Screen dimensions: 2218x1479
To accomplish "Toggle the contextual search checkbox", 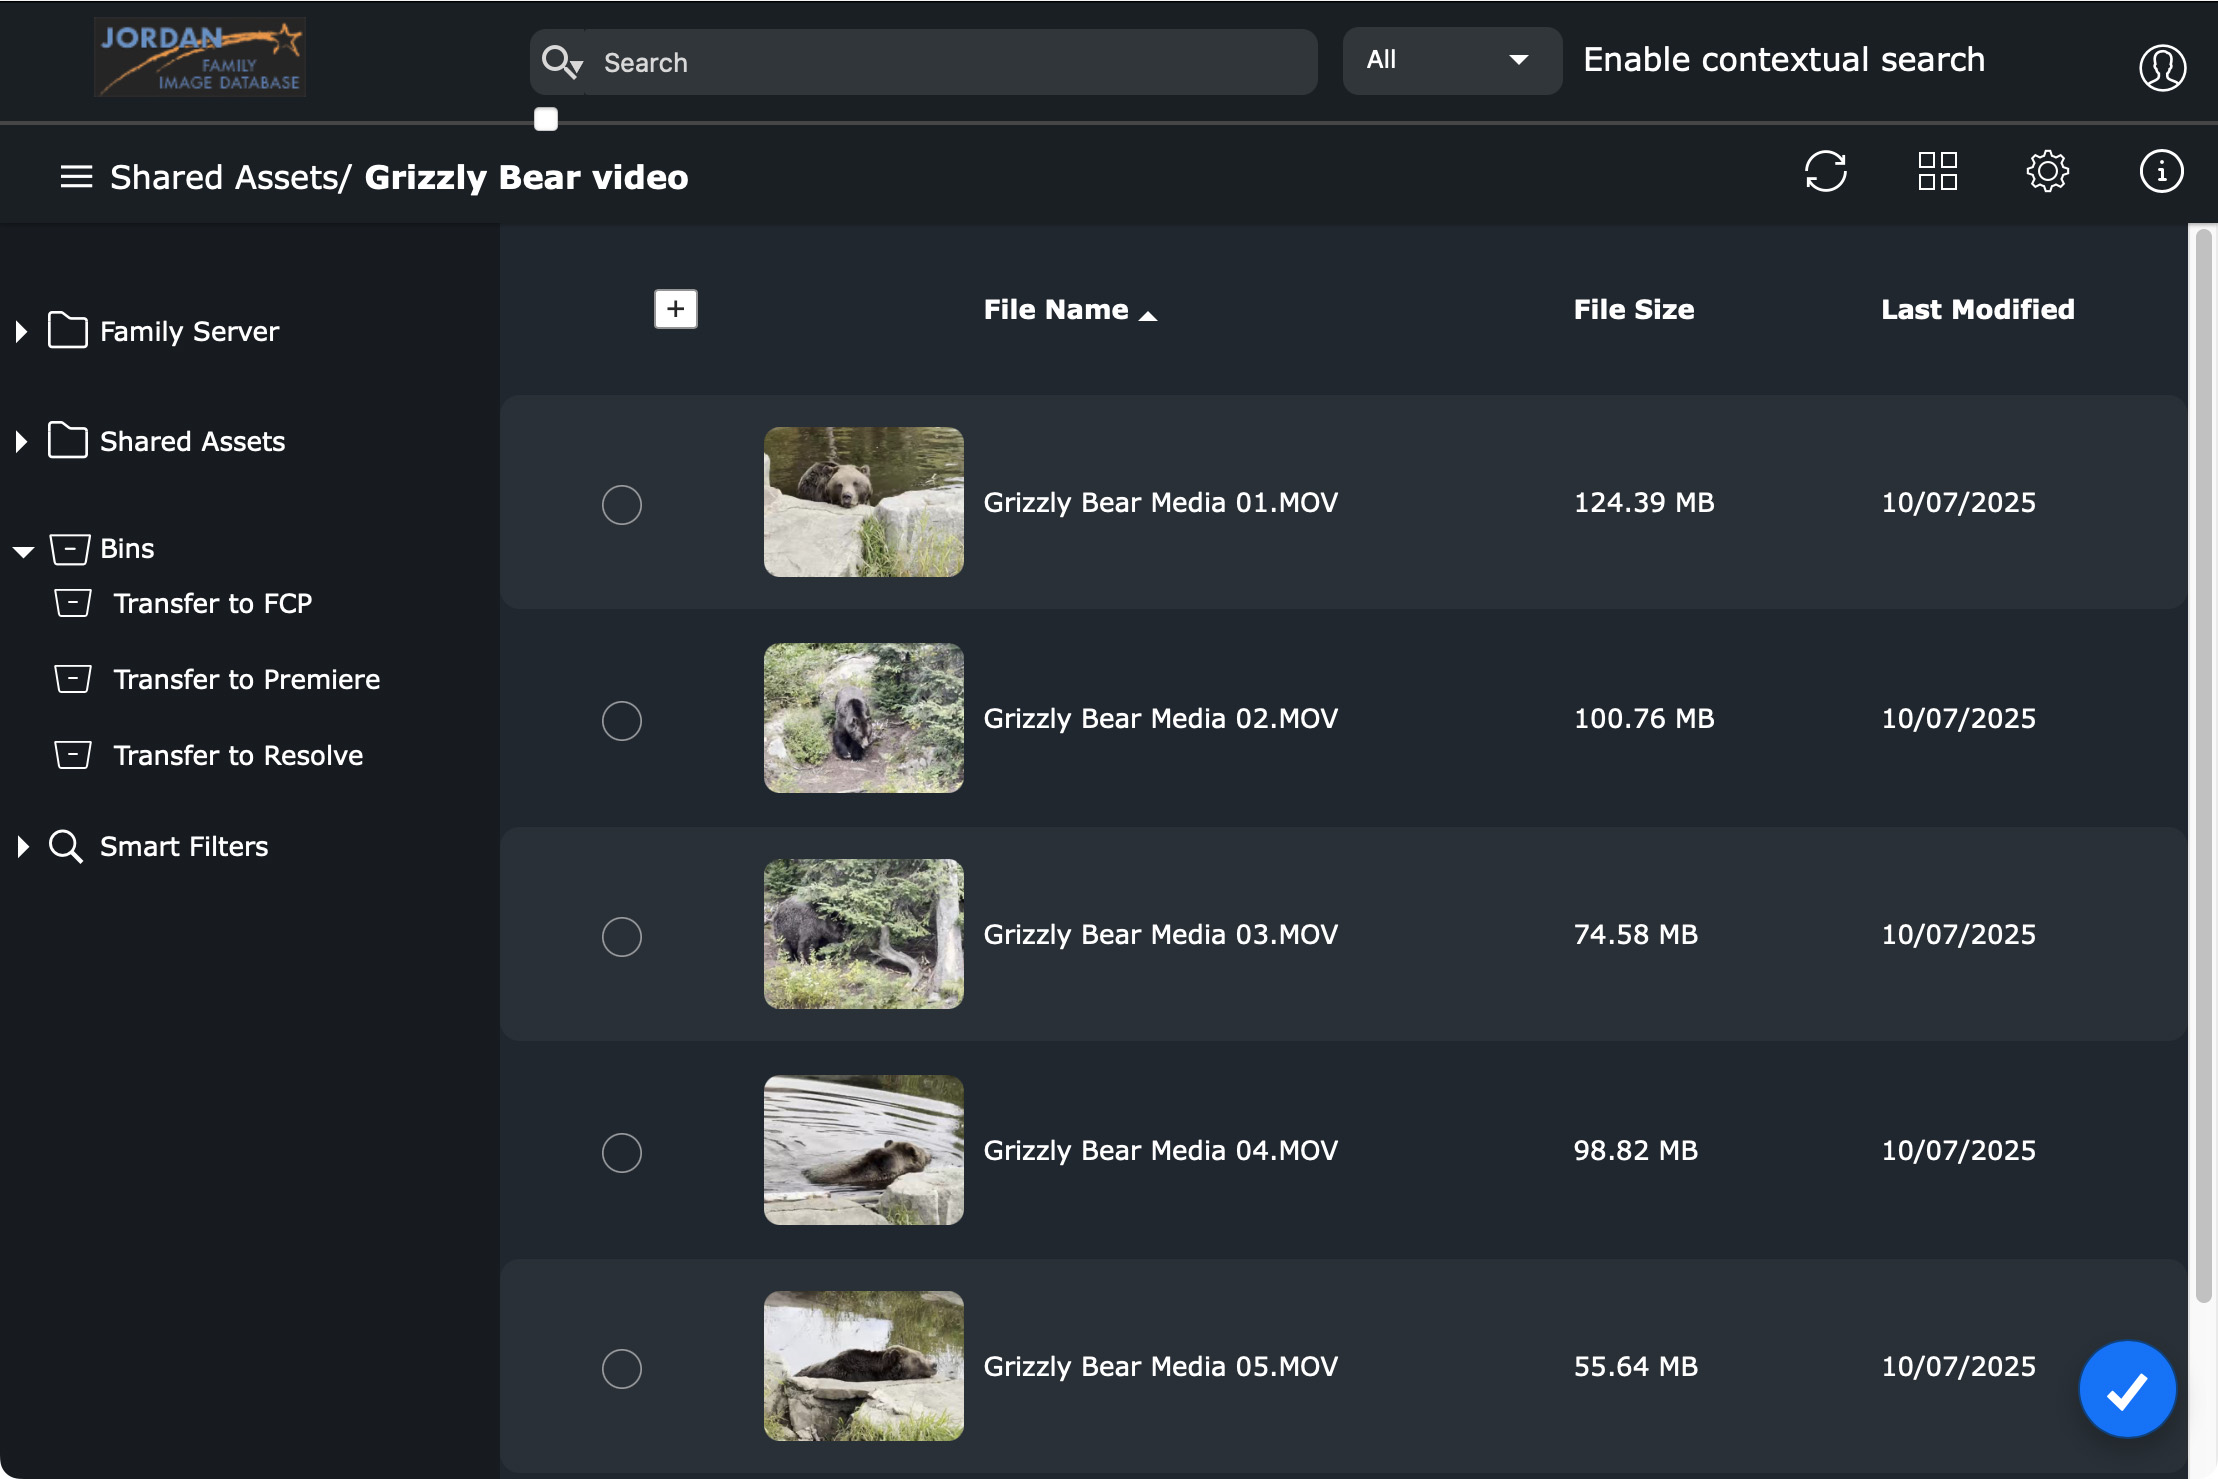I will (x=546, y=120).
